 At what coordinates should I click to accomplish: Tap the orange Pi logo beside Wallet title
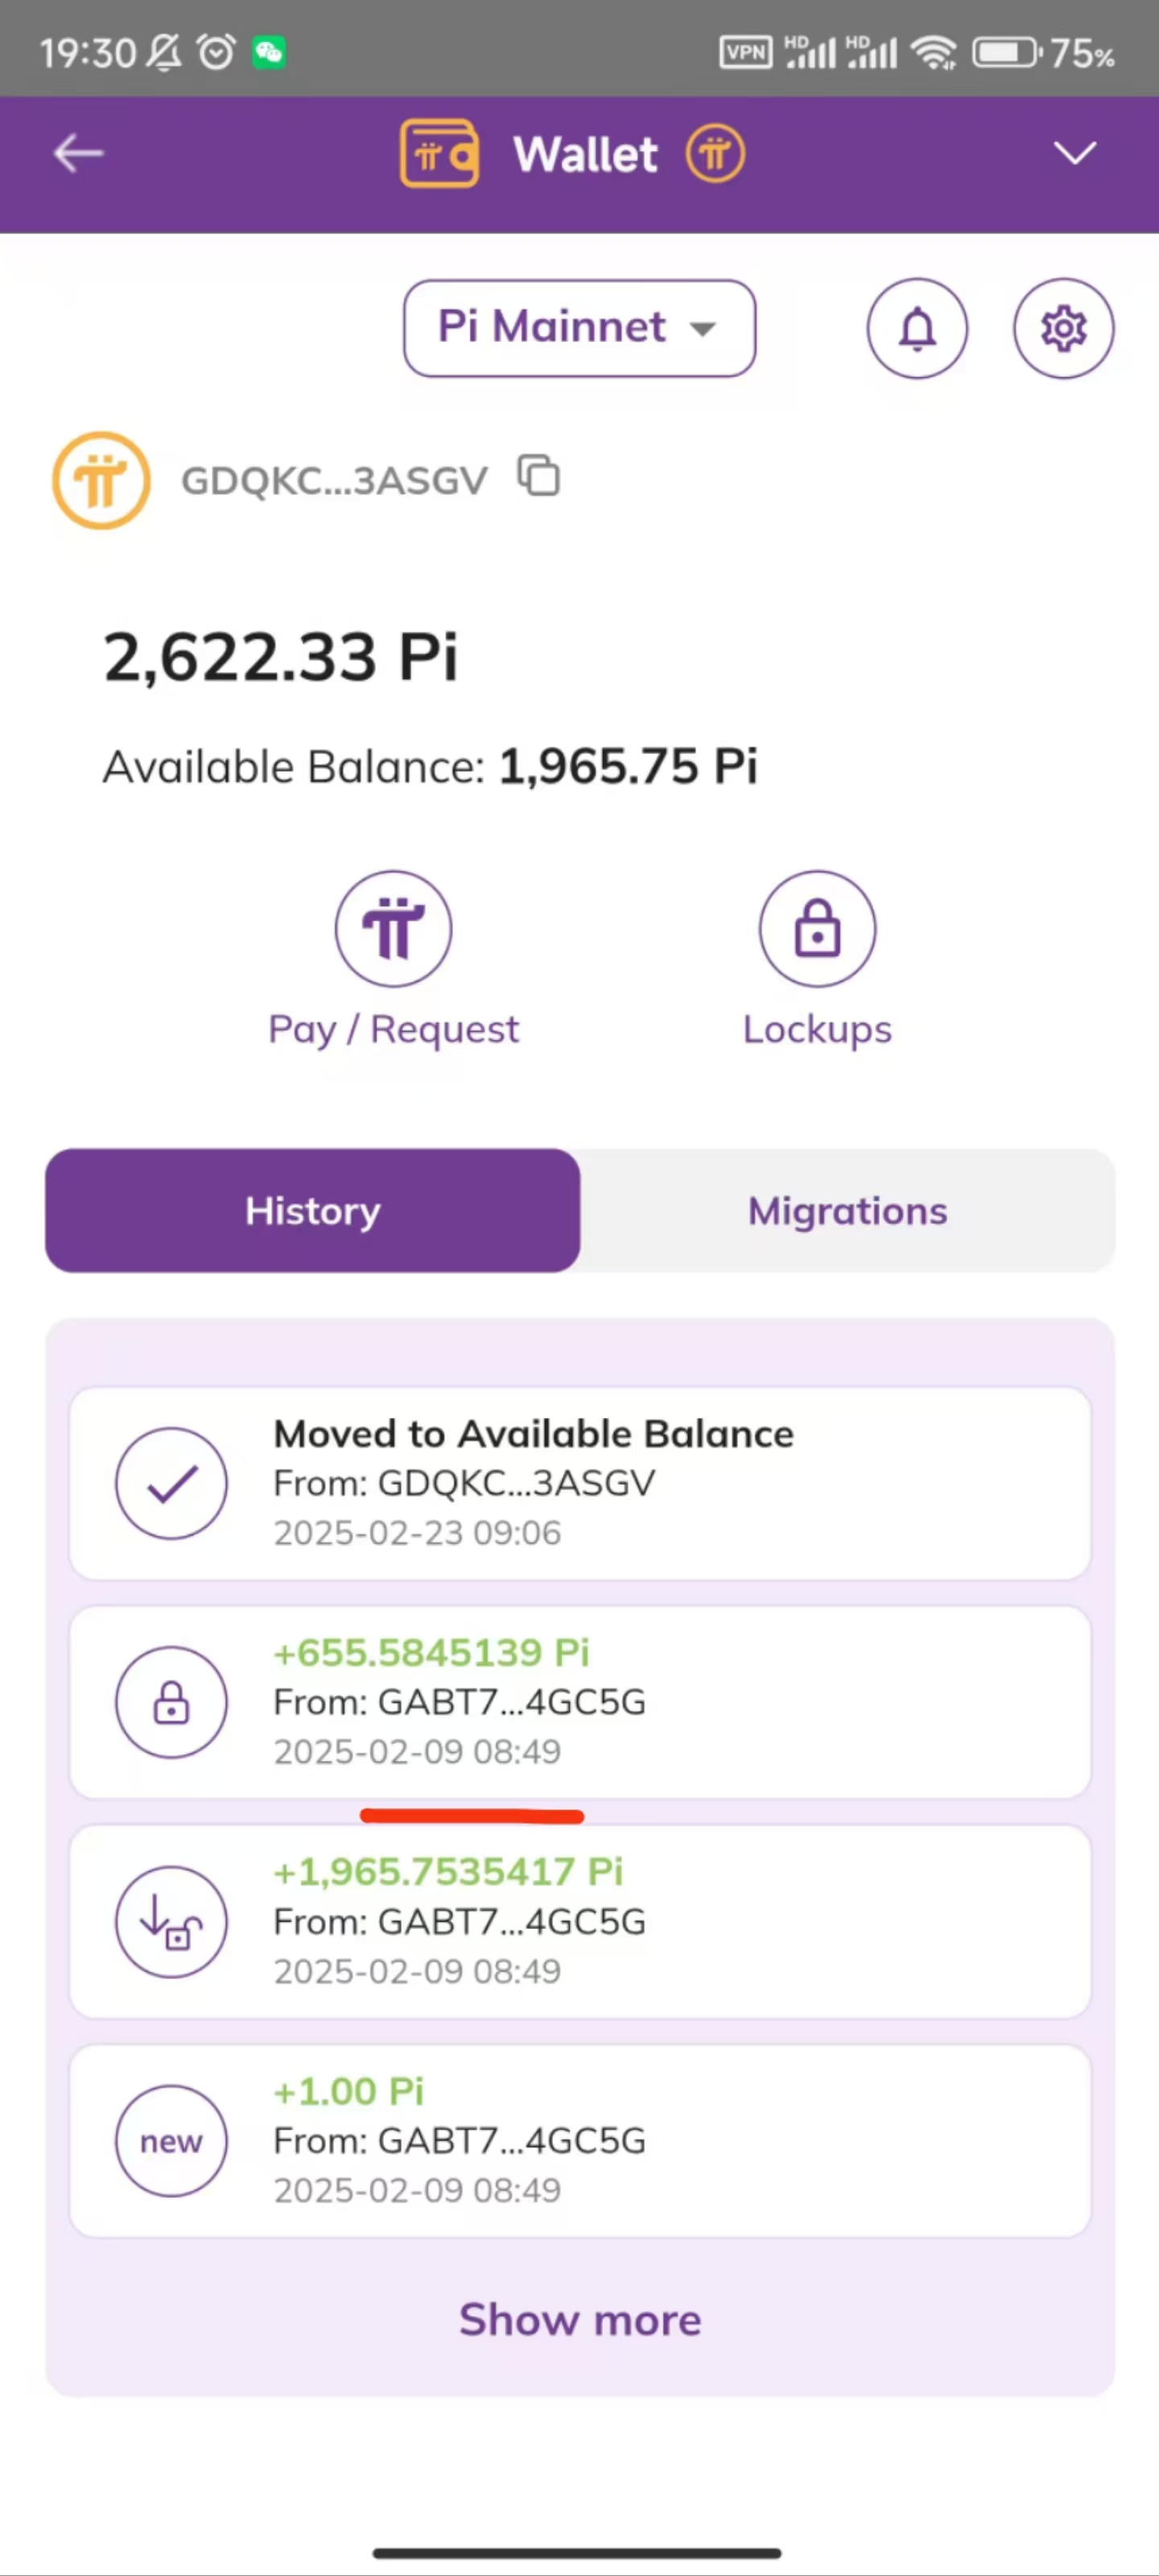[x=715, y=154]
